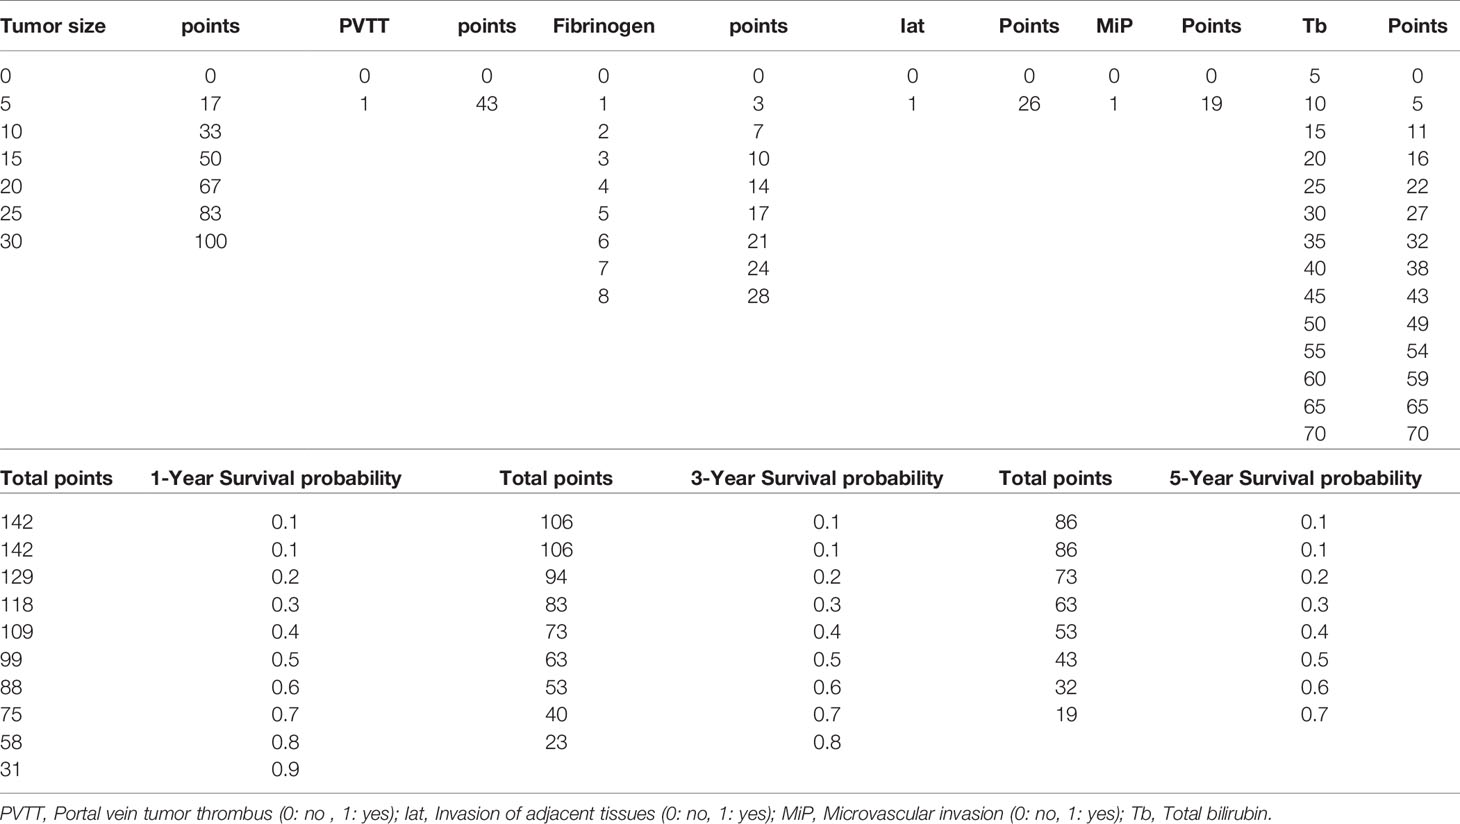
Task: Click the 1-Year Survival probability header
Action: 275,479
